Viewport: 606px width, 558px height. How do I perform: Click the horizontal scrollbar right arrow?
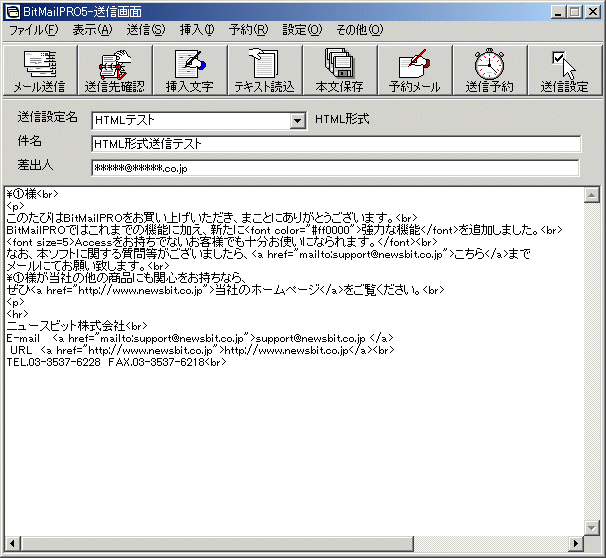576,544
